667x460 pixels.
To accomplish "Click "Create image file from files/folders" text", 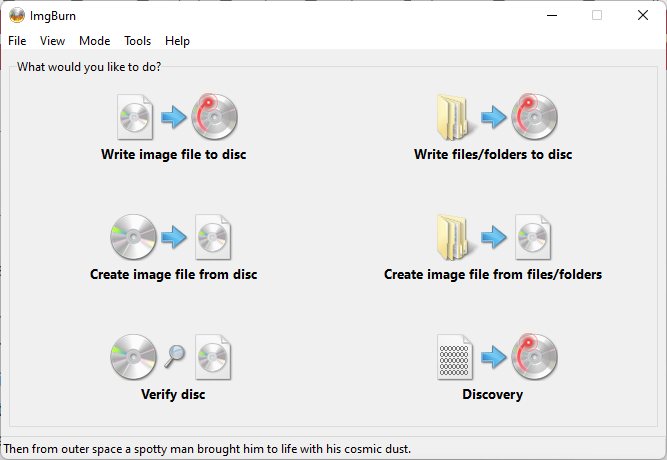I will coord(493,274).
